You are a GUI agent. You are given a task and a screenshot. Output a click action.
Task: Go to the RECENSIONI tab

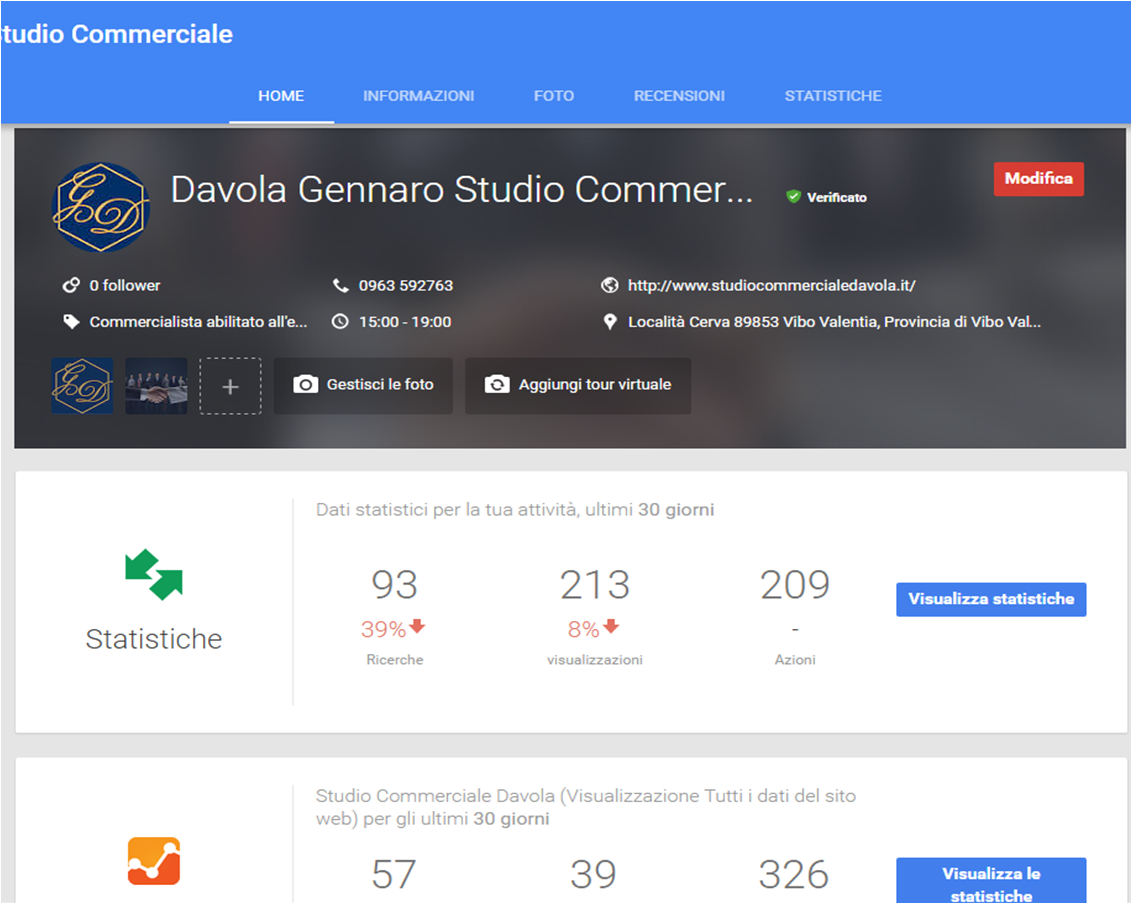click(x=679, y=96)
